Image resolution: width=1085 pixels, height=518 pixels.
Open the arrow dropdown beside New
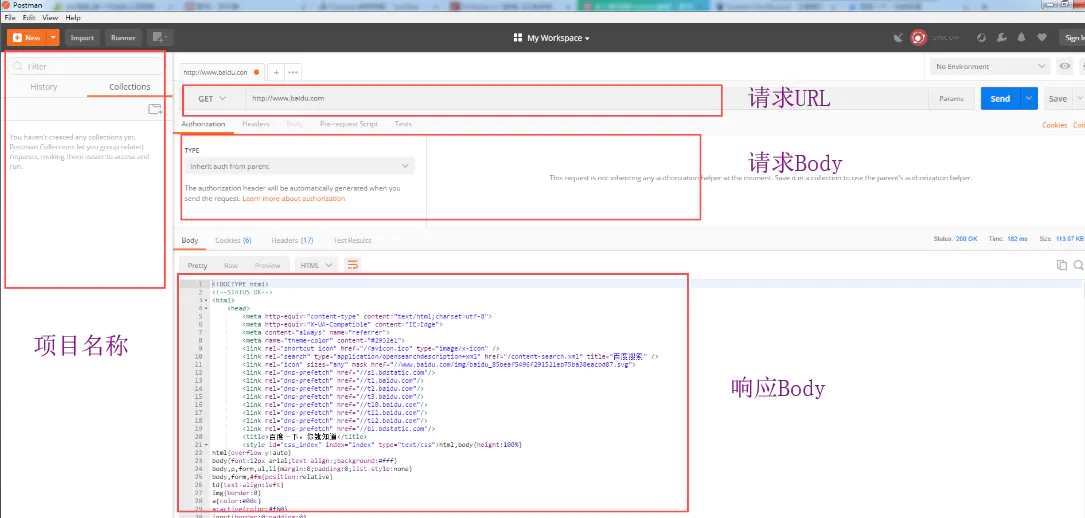tap(54, 37)
